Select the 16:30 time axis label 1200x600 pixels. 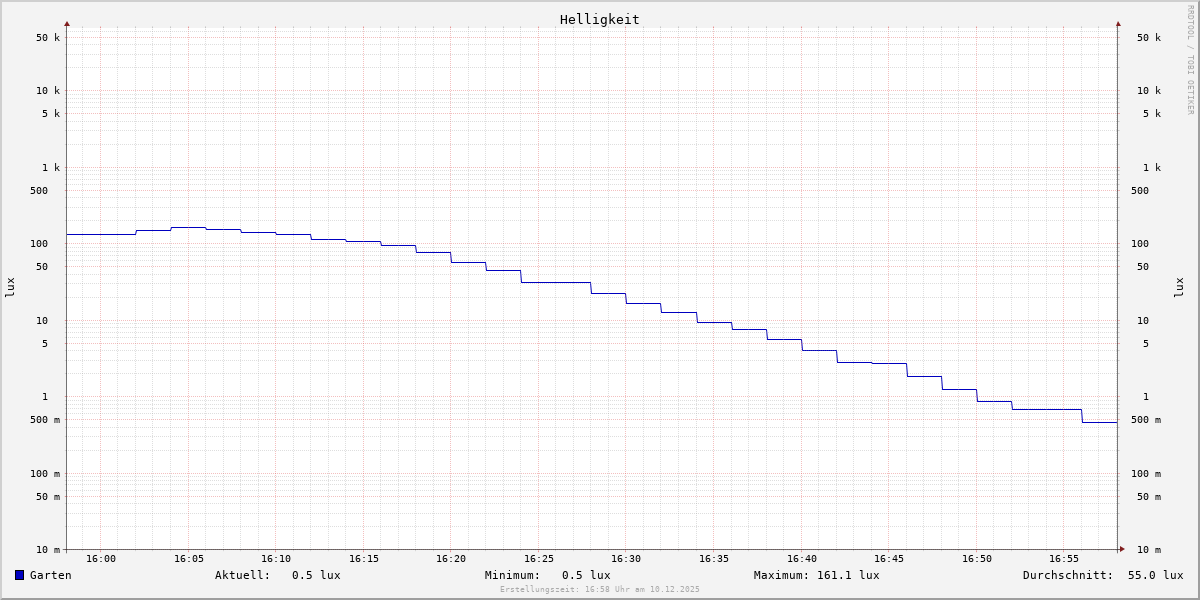pos(626,559)
